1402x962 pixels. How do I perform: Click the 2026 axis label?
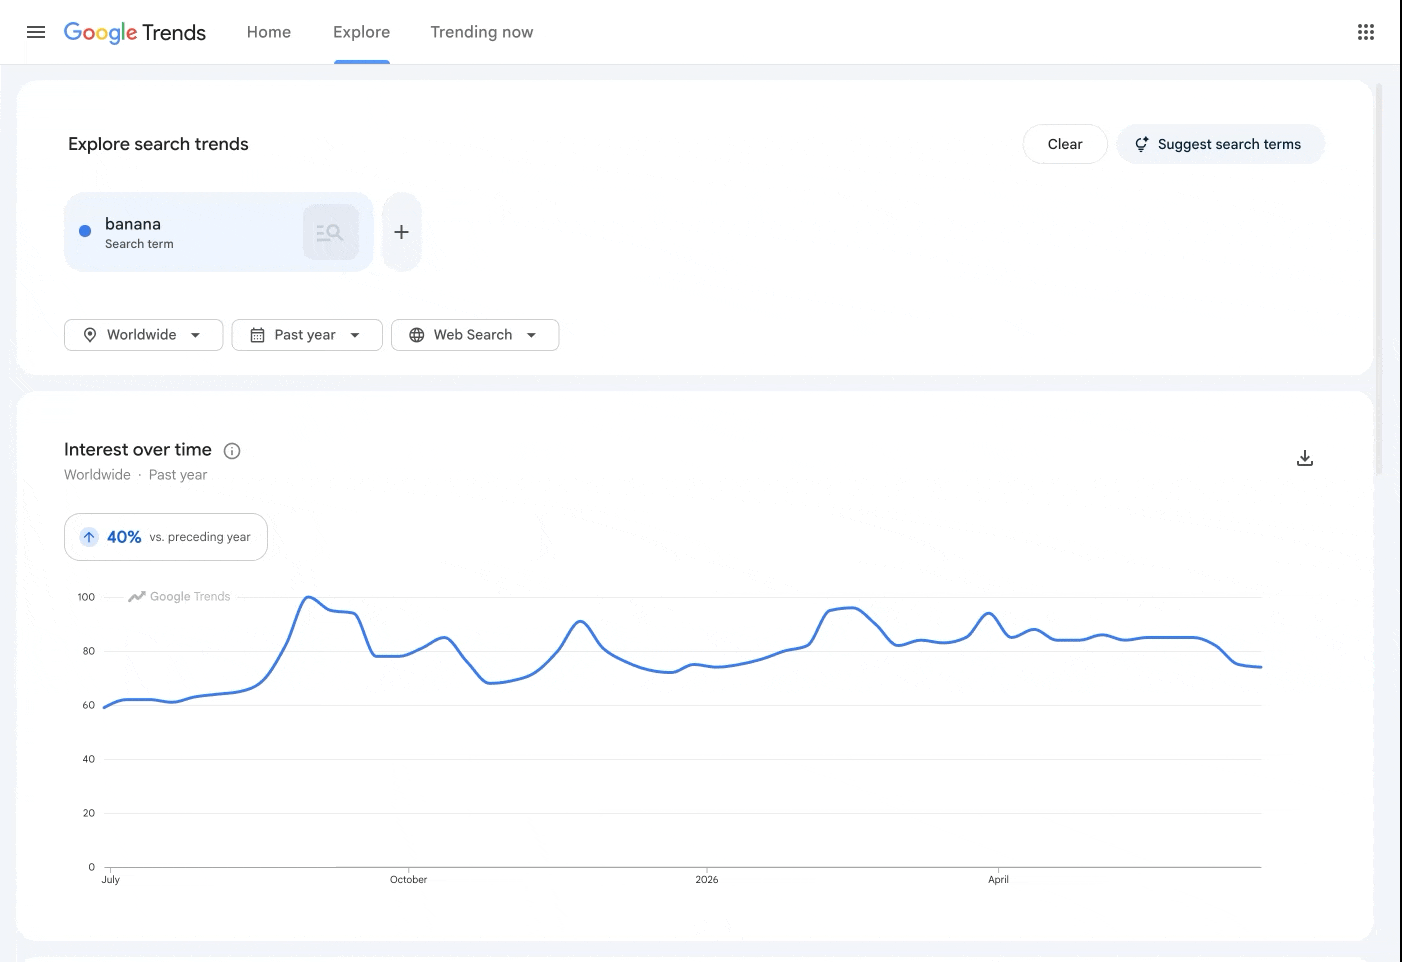click(707, 880)
